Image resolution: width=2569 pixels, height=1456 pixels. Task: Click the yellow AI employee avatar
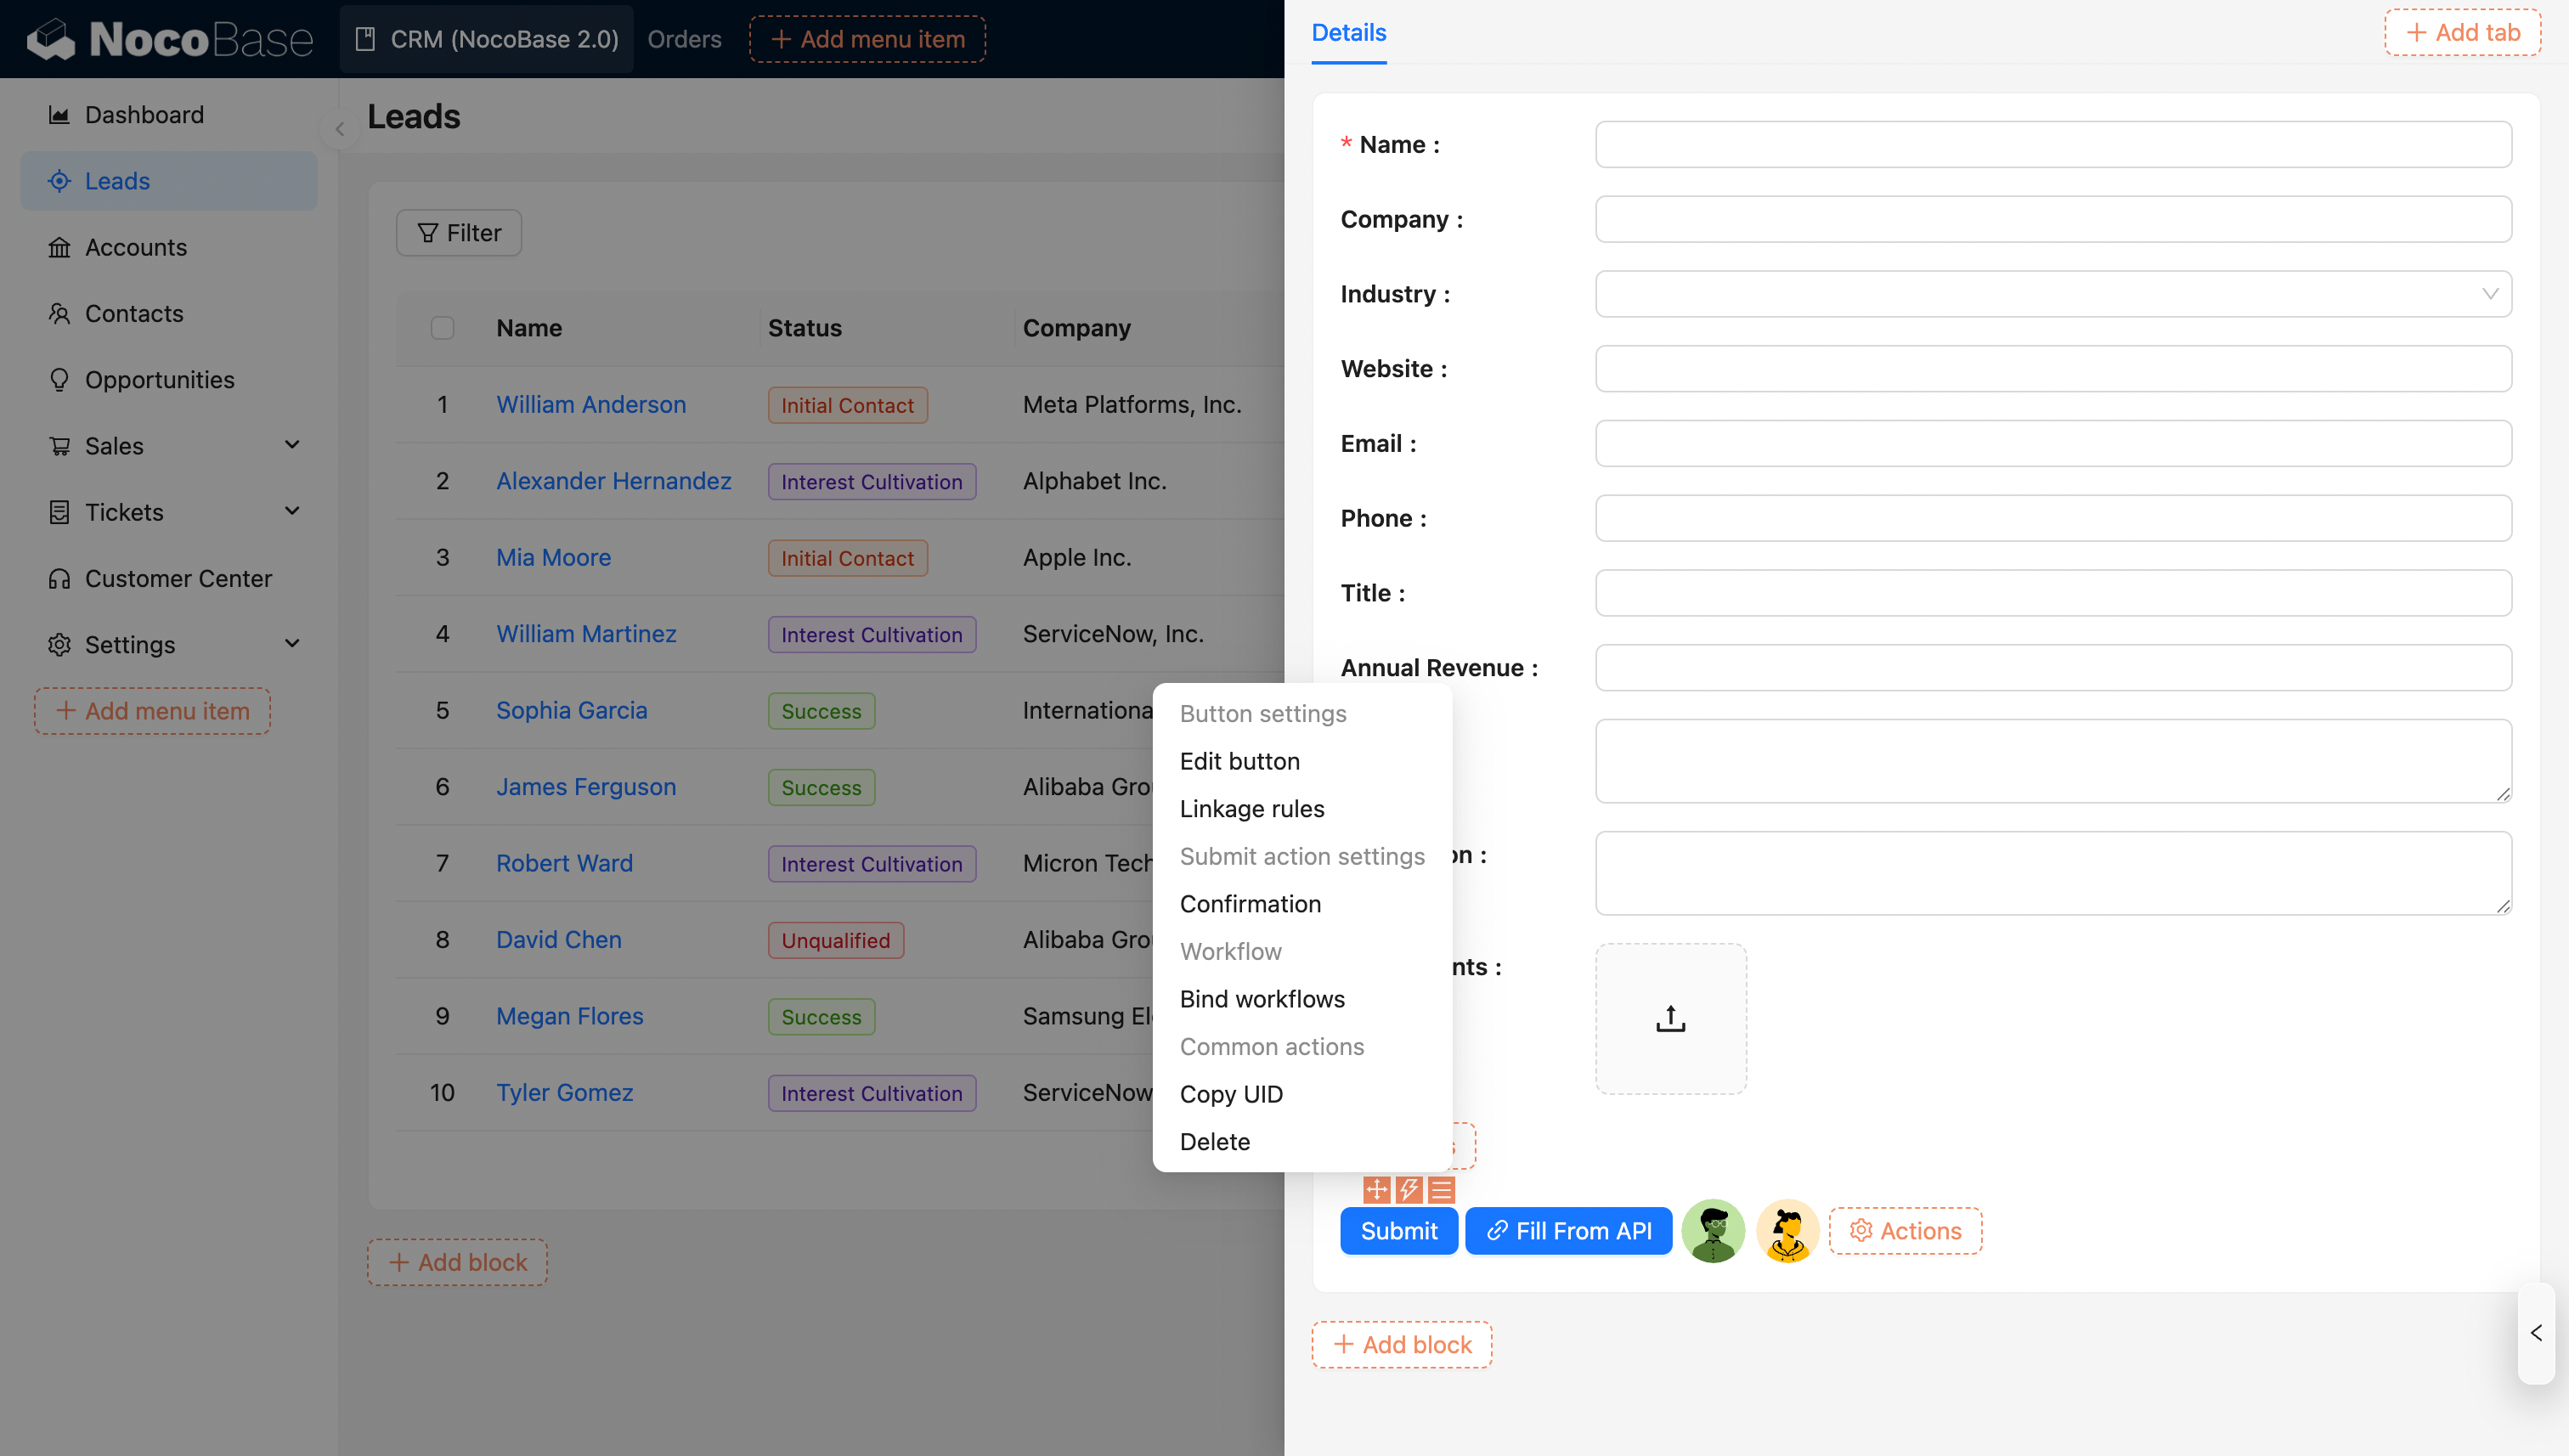pyautogui.click(x=1787, y=1231)
